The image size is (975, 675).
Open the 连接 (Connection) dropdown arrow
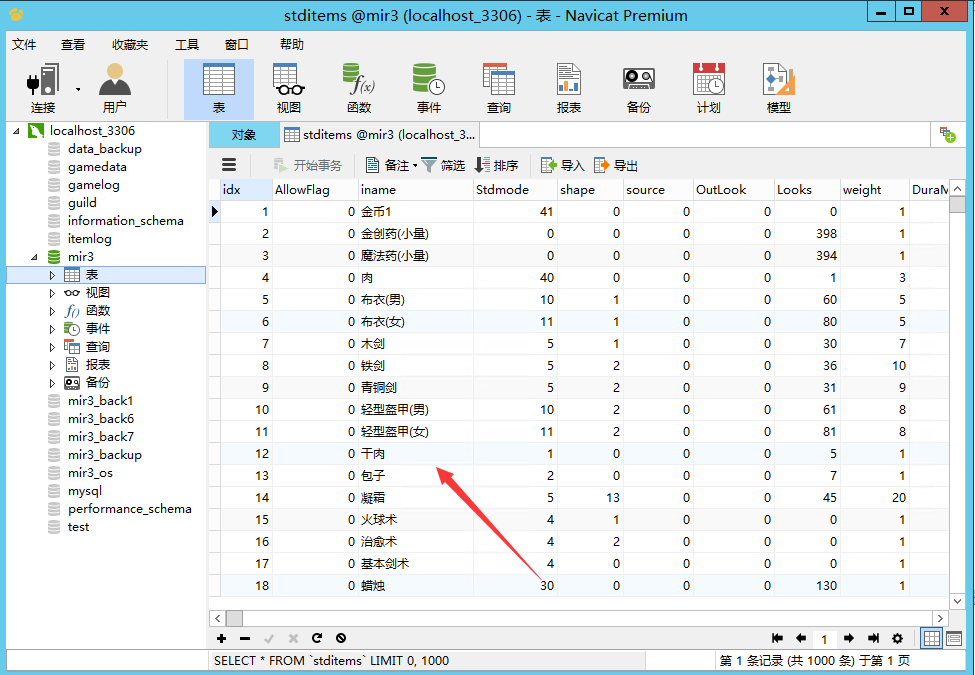pyautogui.click(x=77, y=88)
